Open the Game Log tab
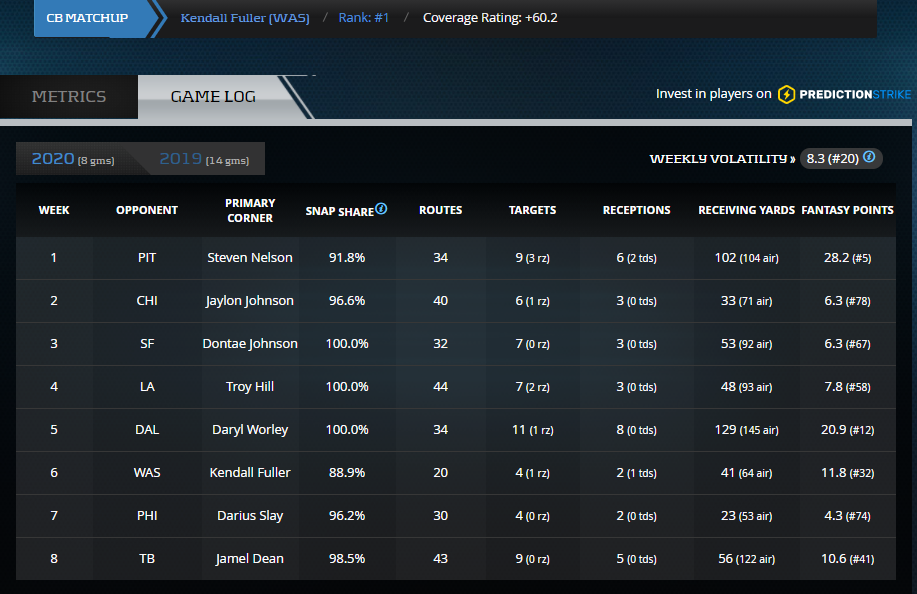This screenshot has width=917, height=594. click(x=213, y=97)
